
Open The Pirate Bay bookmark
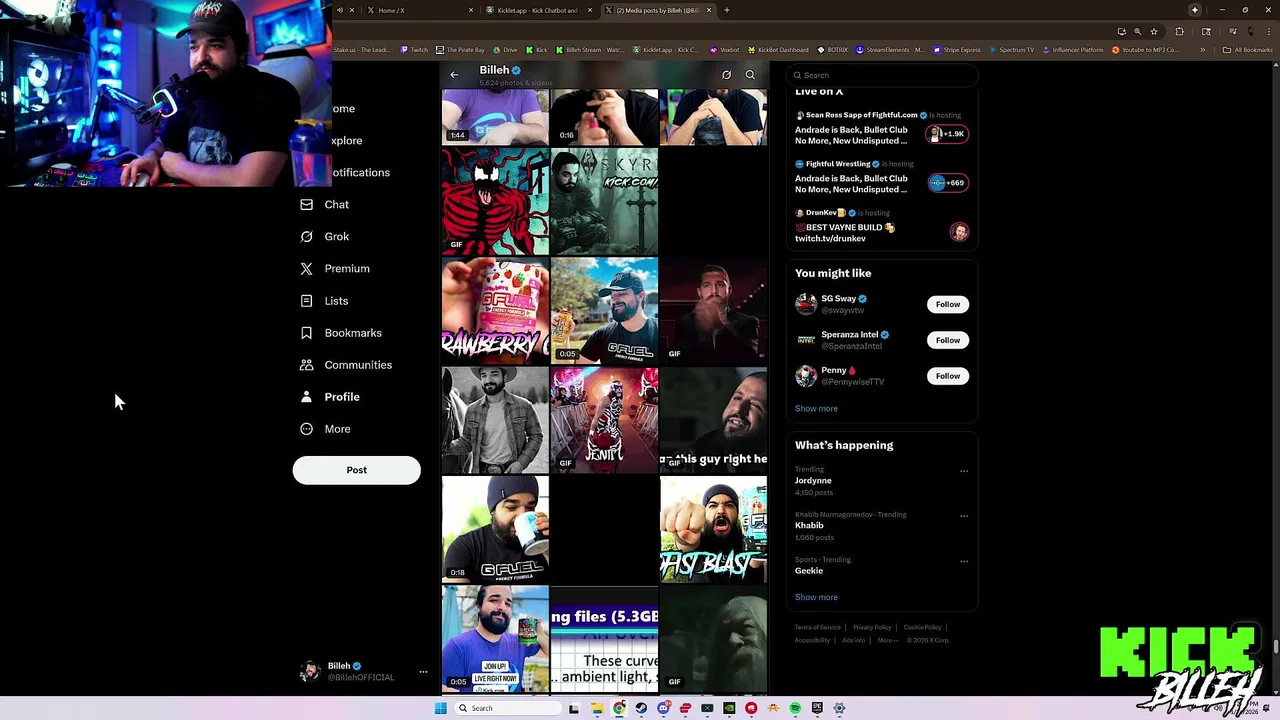[461, 50]
